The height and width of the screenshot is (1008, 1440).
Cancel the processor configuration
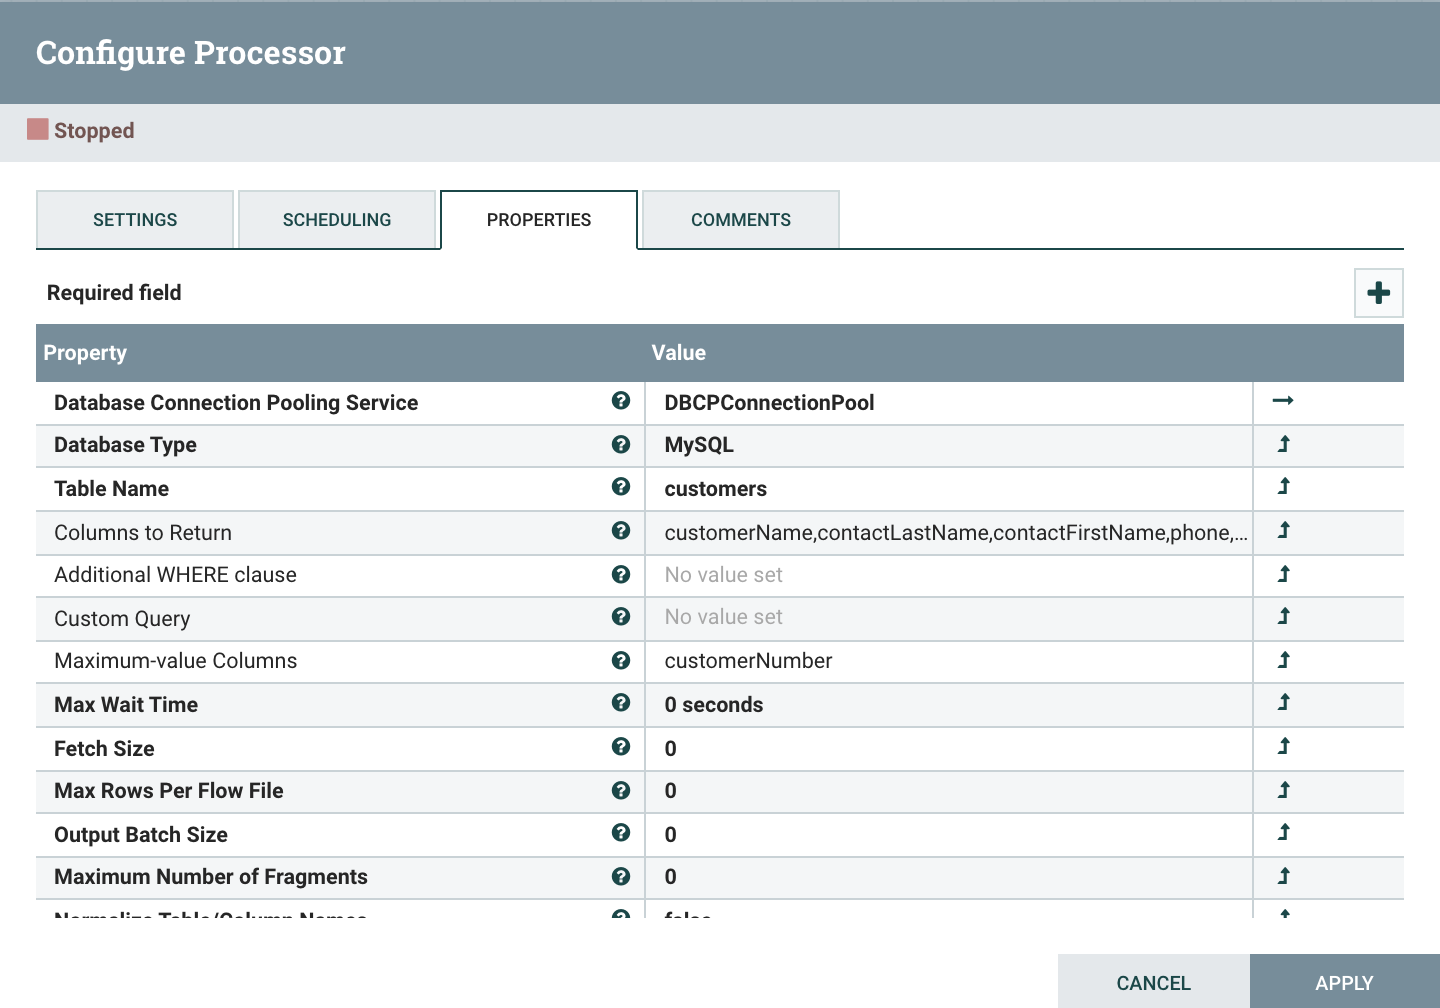[x=1154, y=982]
